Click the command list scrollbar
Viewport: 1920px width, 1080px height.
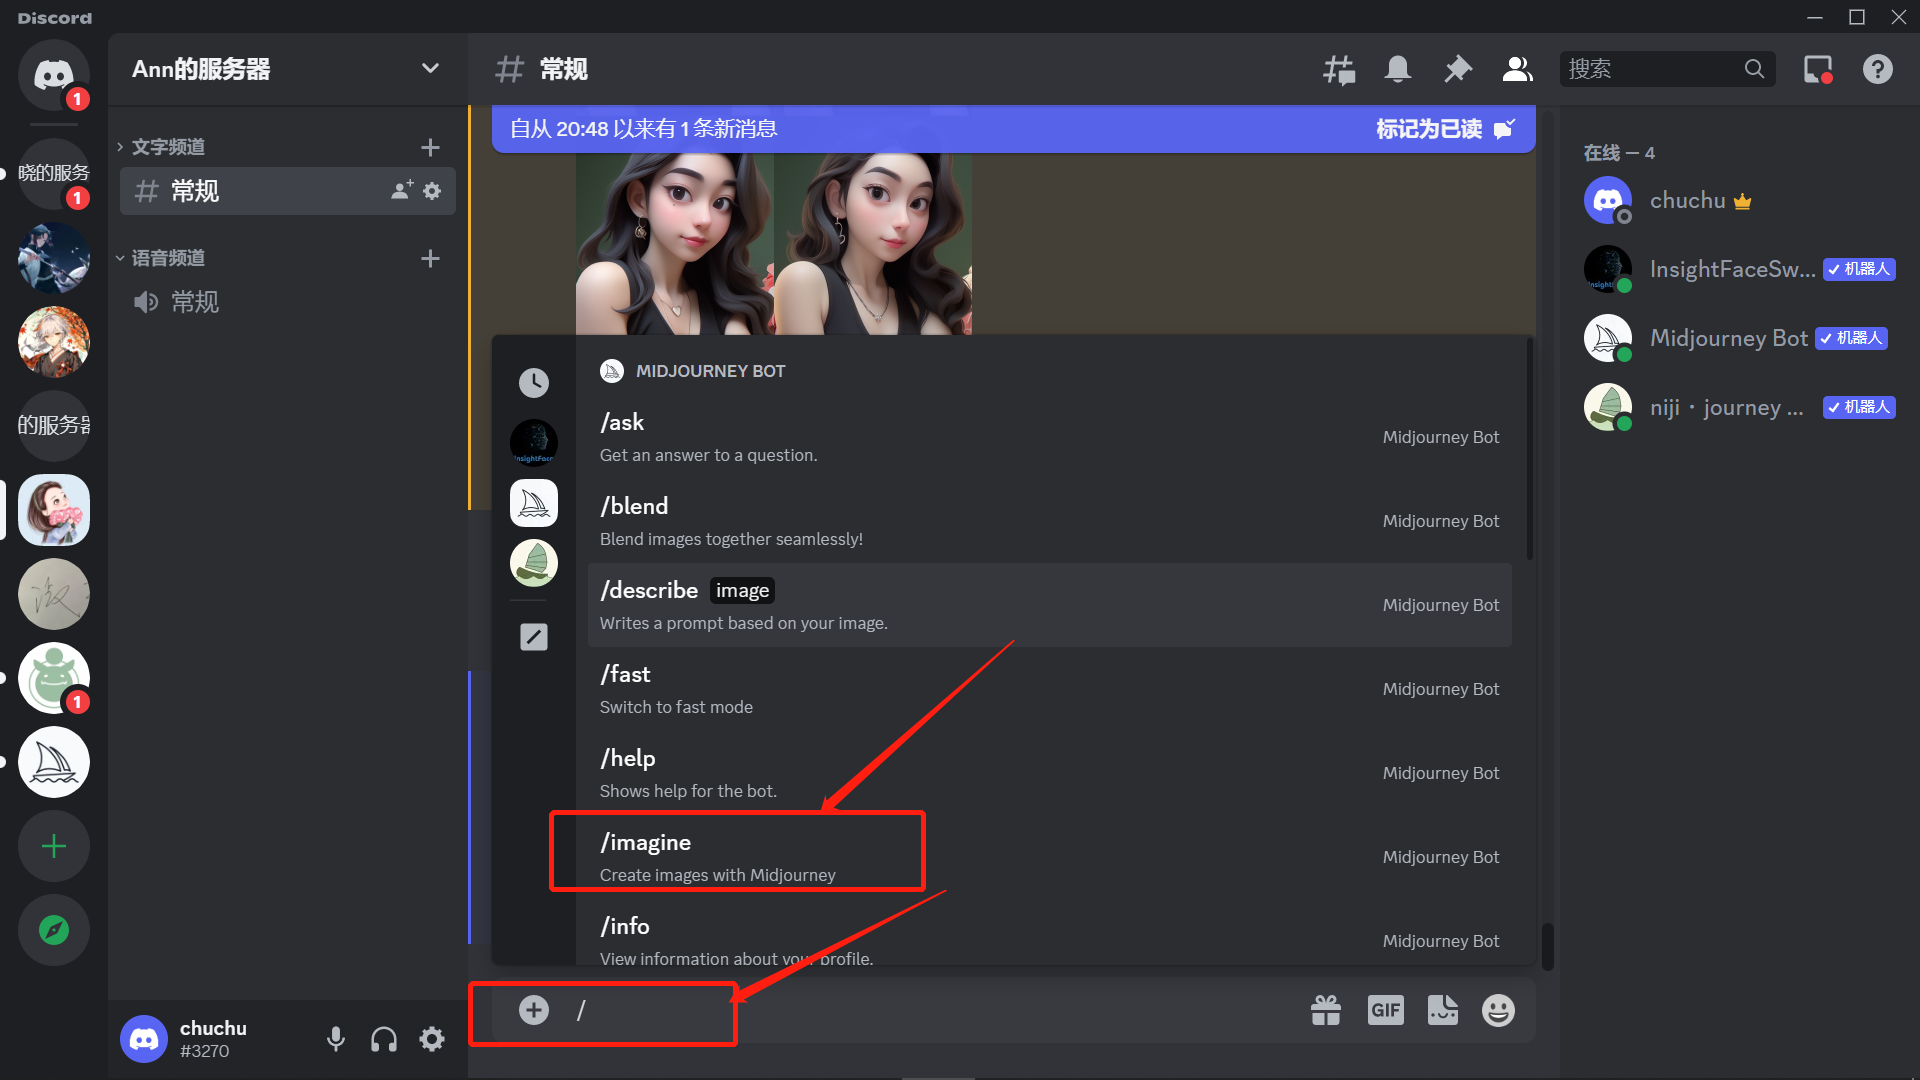point(1529,450)
